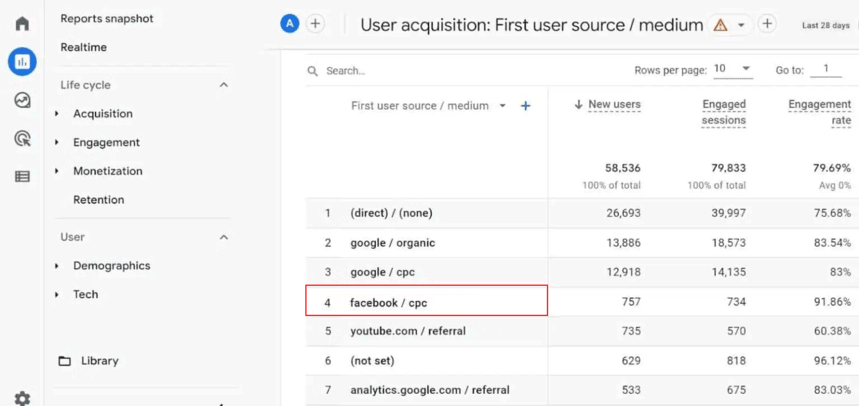
Task: Add comparison with plus next to A
Action: [x=315, y=24]
